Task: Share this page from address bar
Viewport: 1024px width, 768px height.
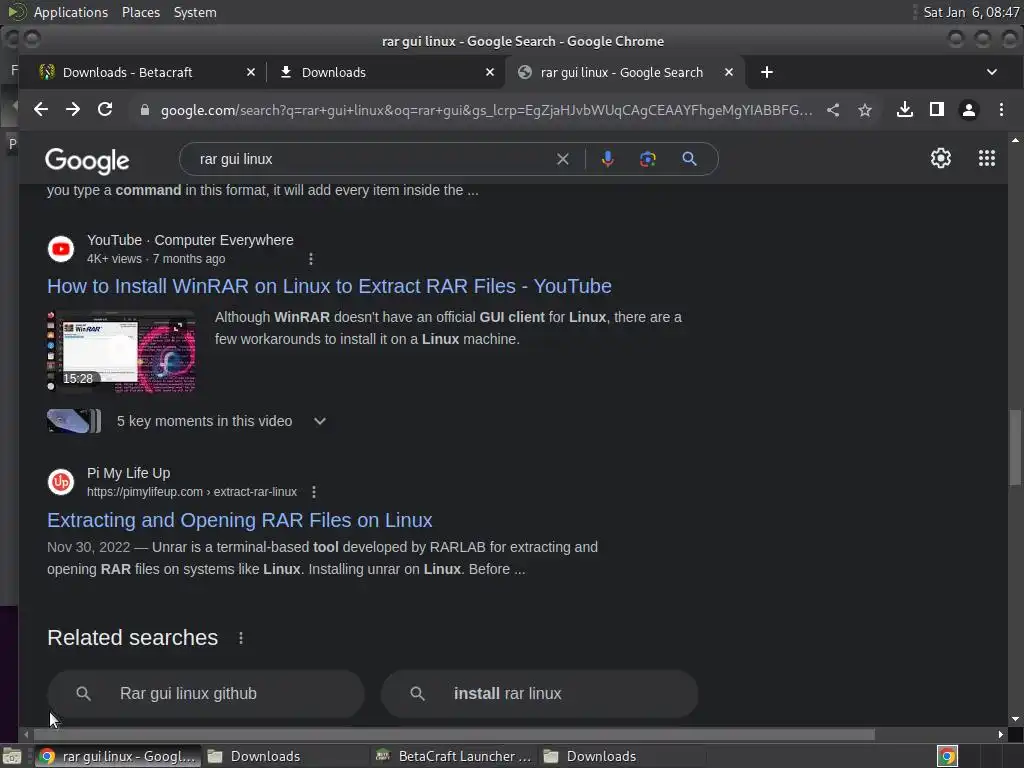Action: pyautogui.click(x=833, y=110)
